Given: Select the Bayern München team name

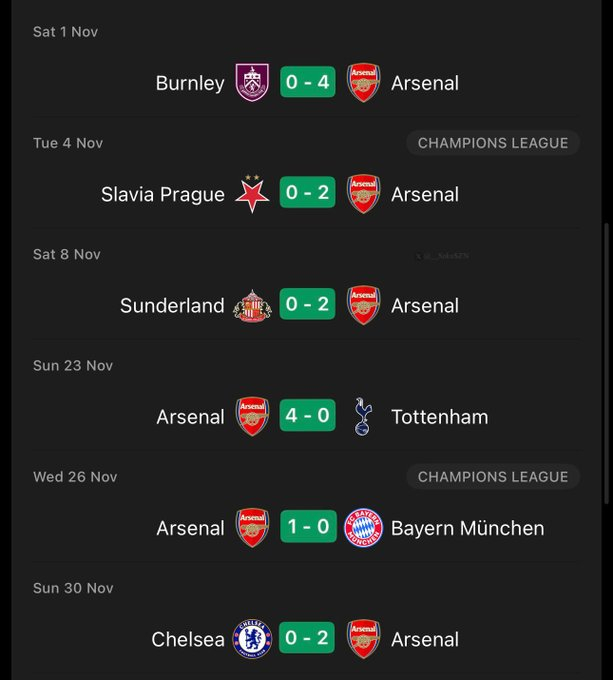Looking at the screenshot, I should pos(468,528).
